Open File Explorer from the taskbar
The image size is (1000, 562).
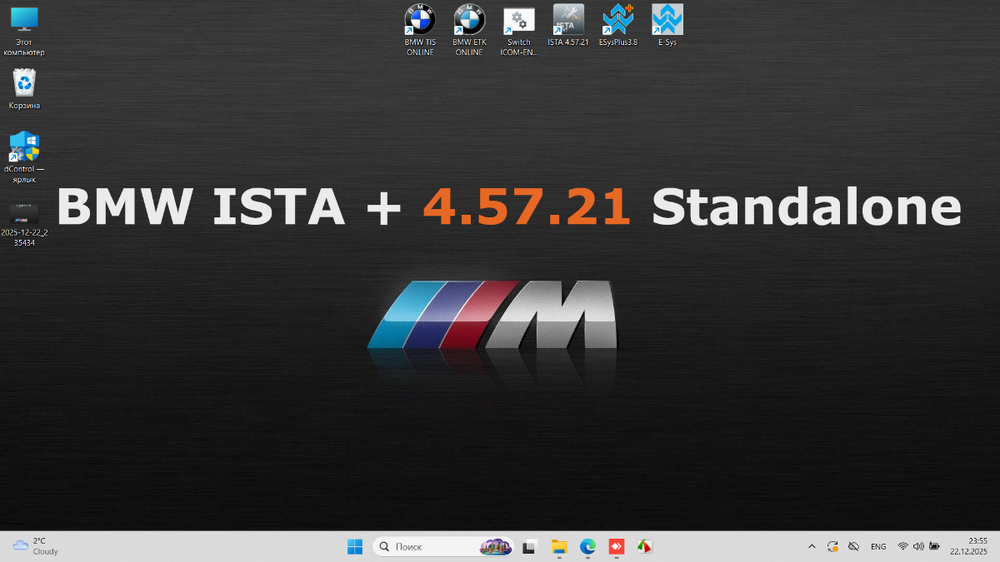coord(559,547)
